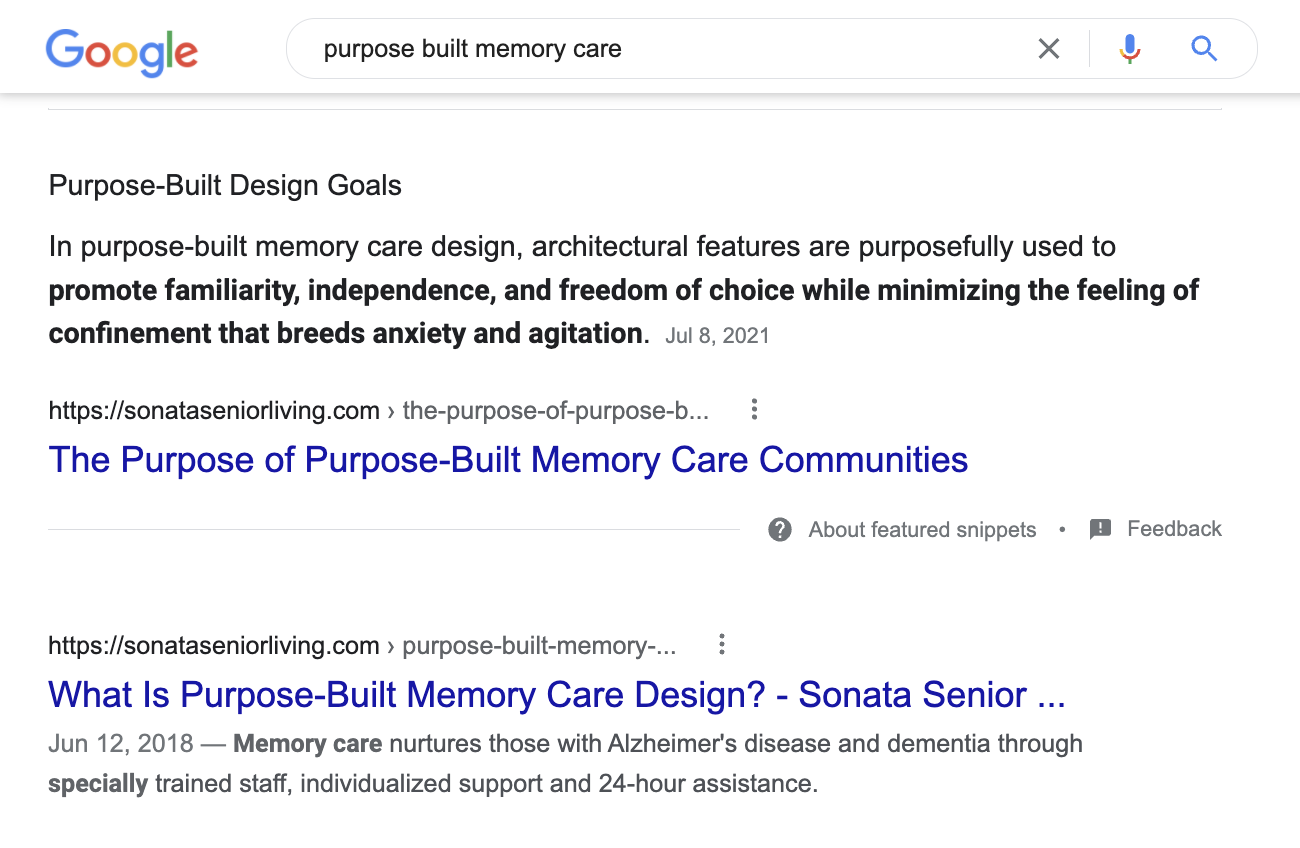Clear the search box with the X icon
The height and width of the screenshot is (848, 1300).
click(1049, 48)
